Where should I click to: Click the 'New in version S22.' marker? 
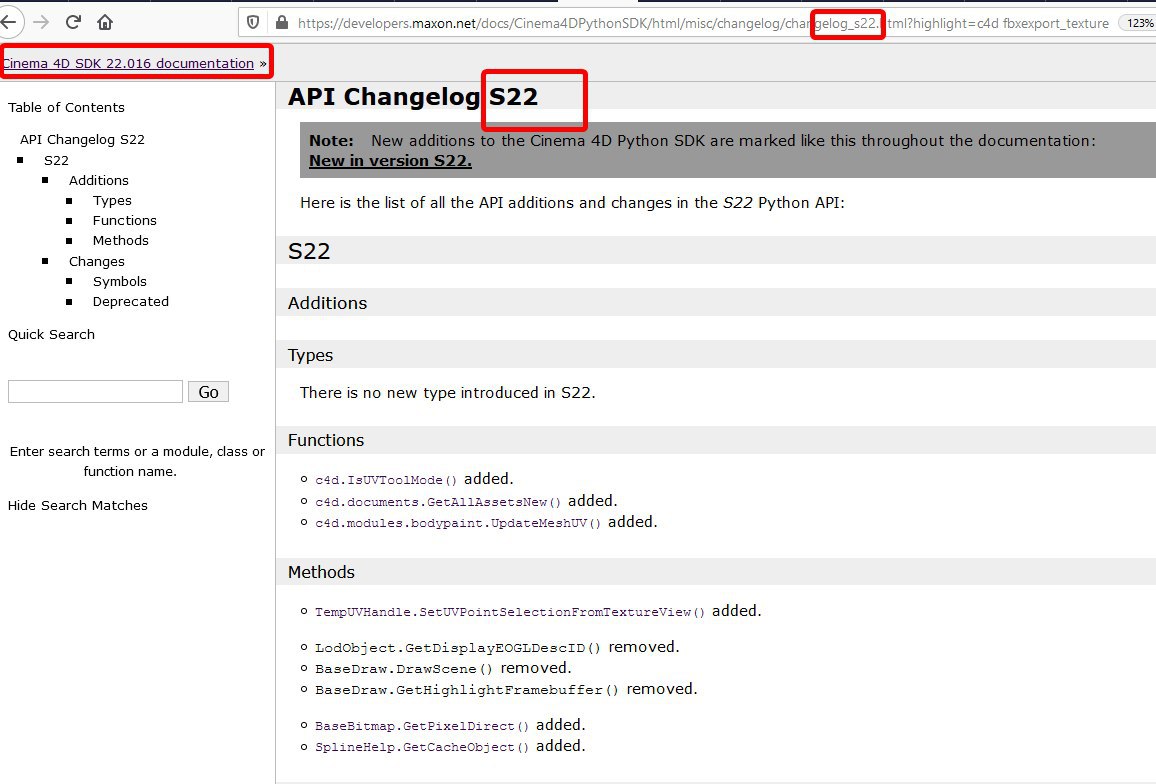click(390, 161)
